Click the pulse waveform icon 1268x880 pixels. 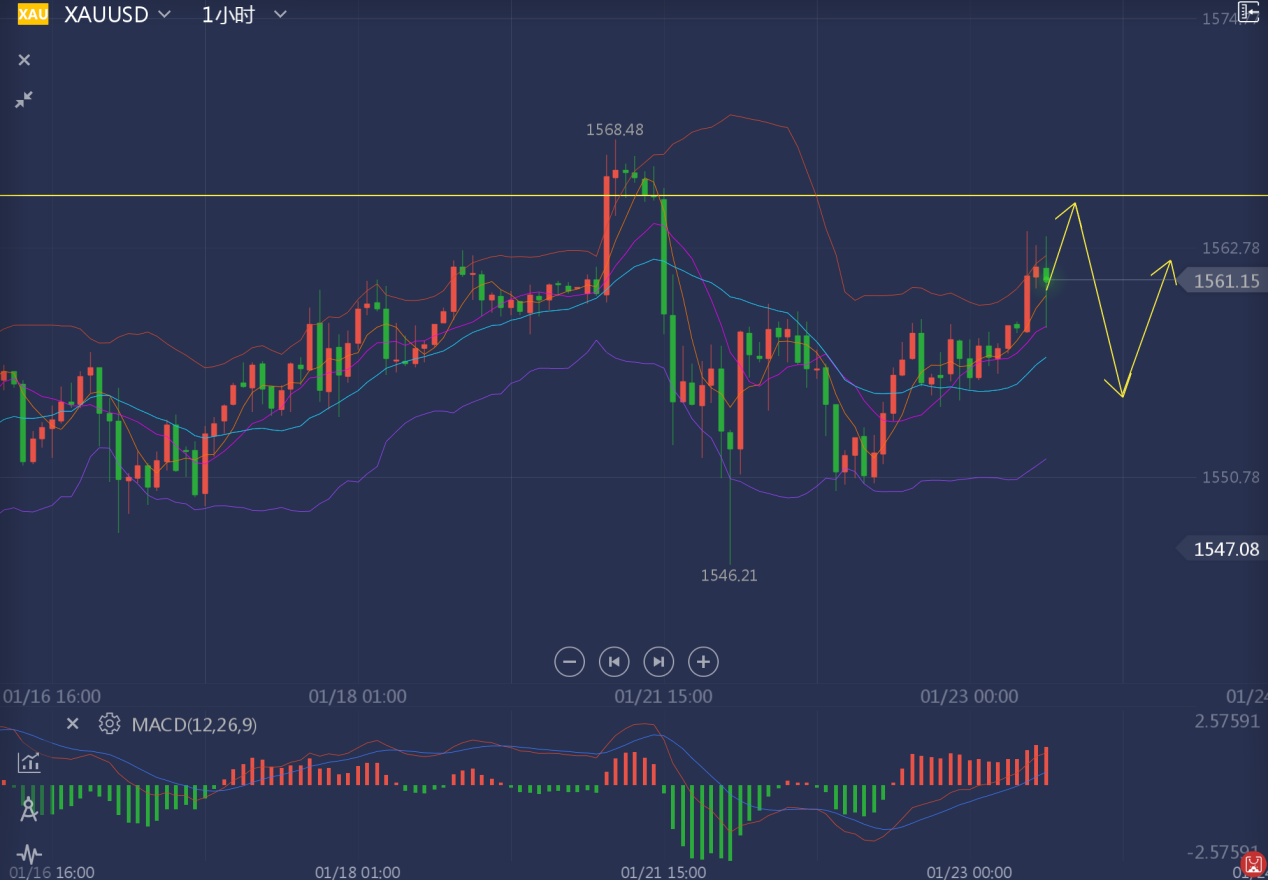point(29,854)
